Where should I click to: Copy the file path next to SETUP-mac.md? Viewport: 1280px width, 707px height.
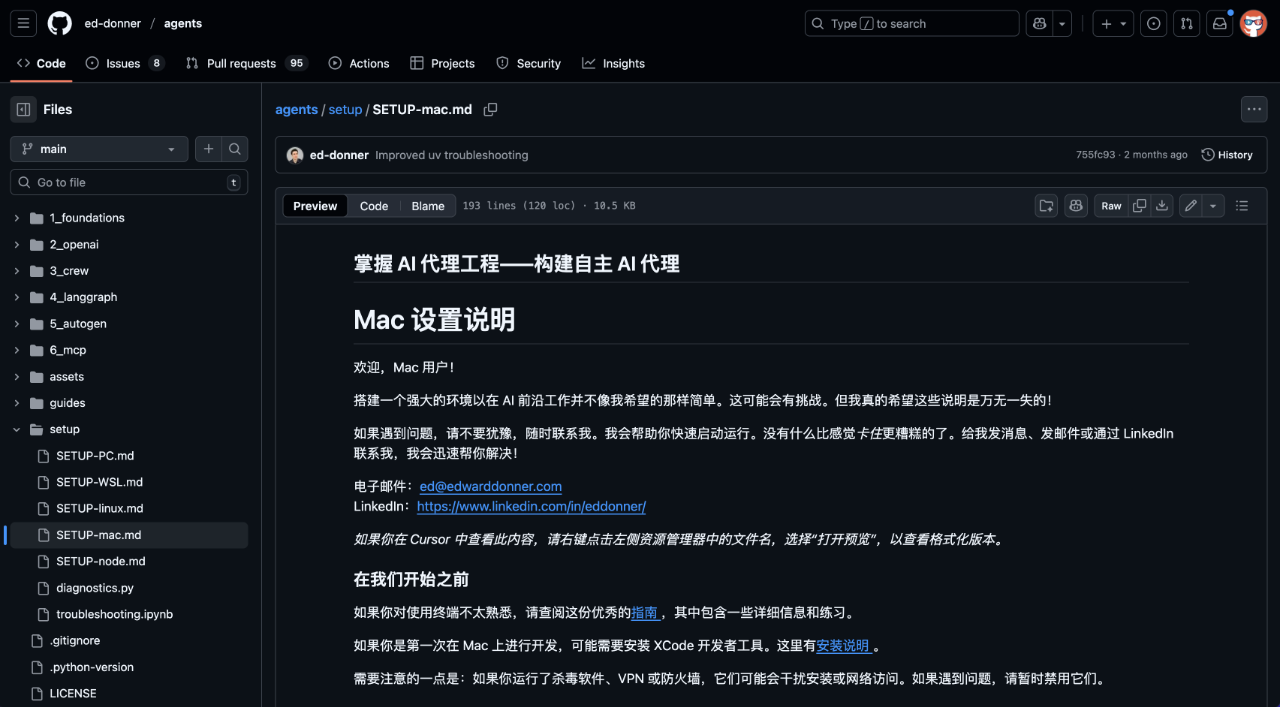point(490,110)
